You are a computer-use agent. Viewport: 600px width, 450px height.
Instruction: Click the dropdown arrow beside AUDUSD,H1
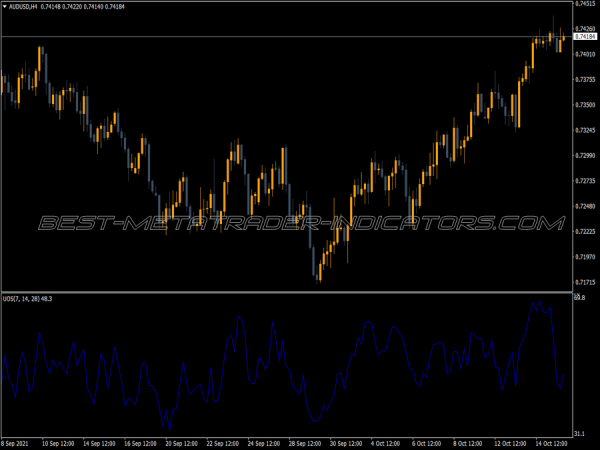[4, 7]
